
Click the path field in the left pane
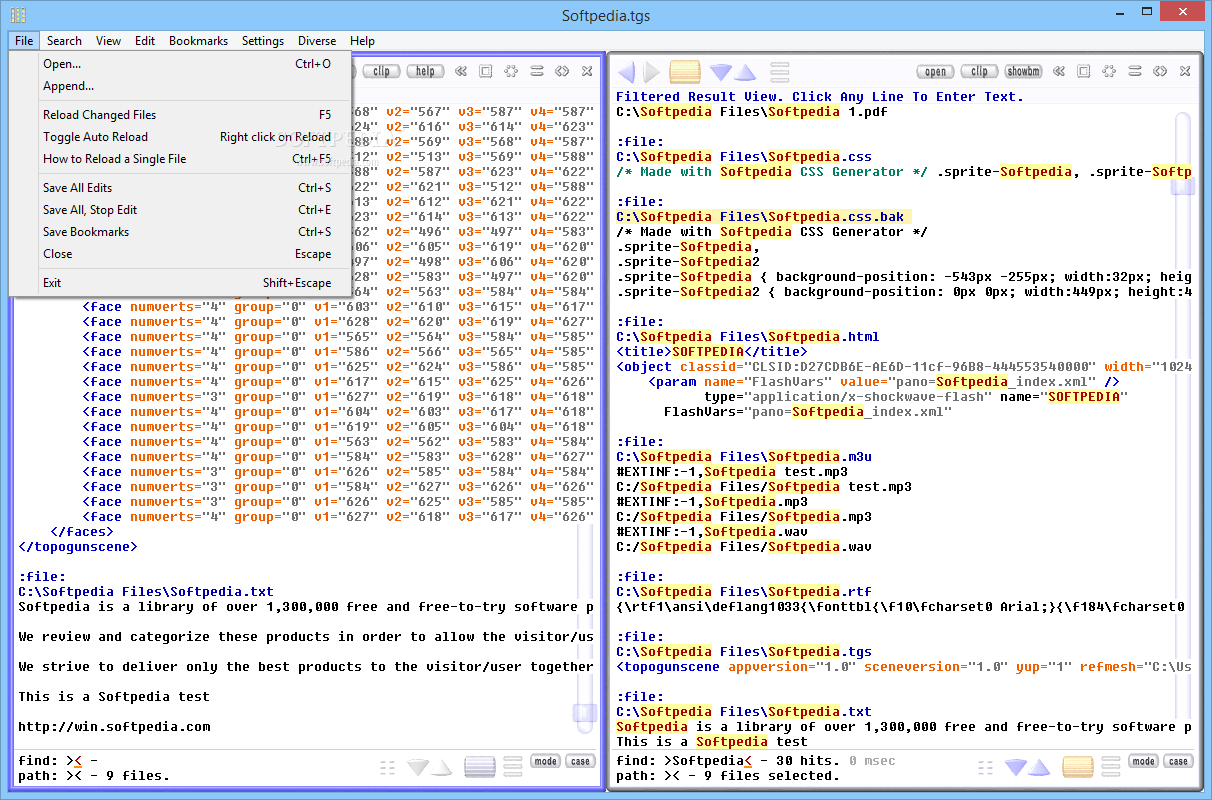point(72,777)
